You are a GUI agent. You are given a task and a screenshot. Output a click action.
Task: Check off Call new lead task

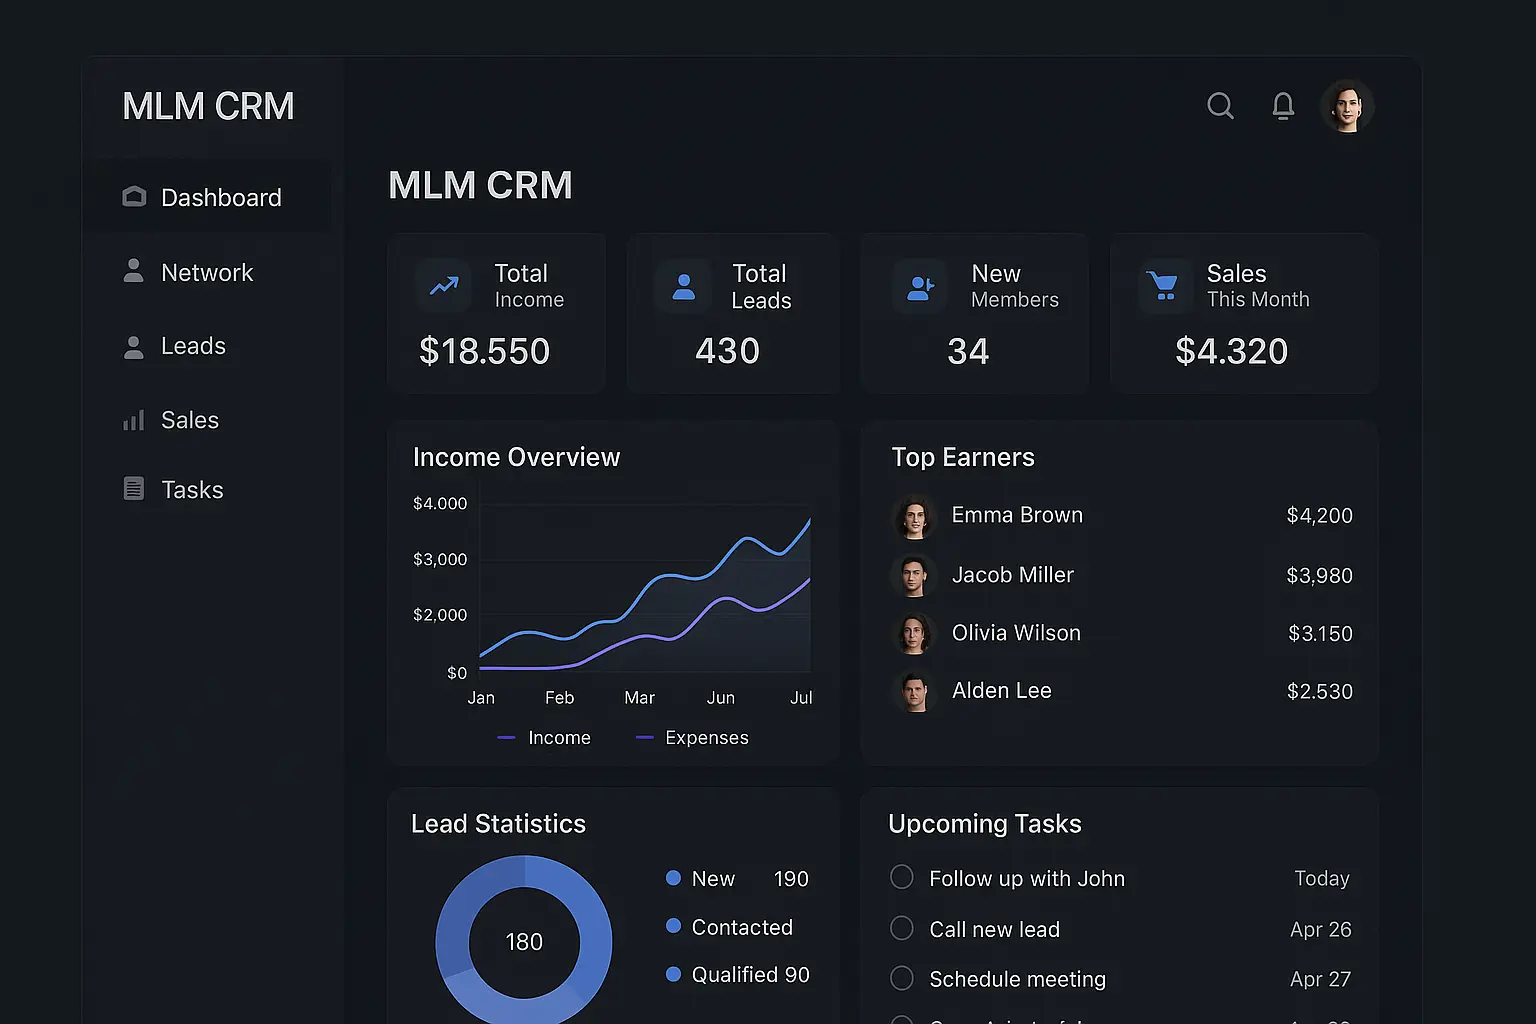point(902,928)
